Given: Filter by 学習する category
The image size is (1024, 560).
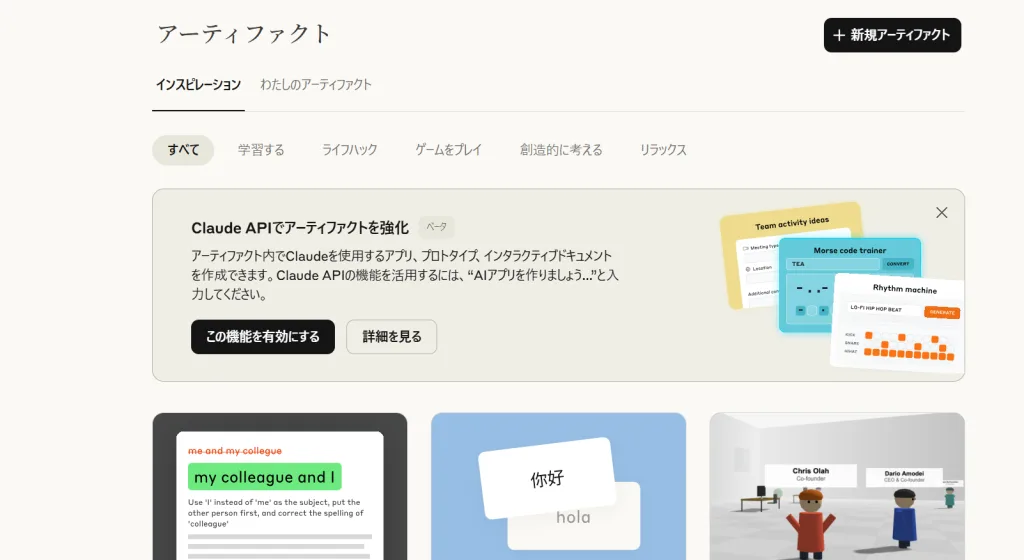Looking at the screenshot, I should (261, 149).
